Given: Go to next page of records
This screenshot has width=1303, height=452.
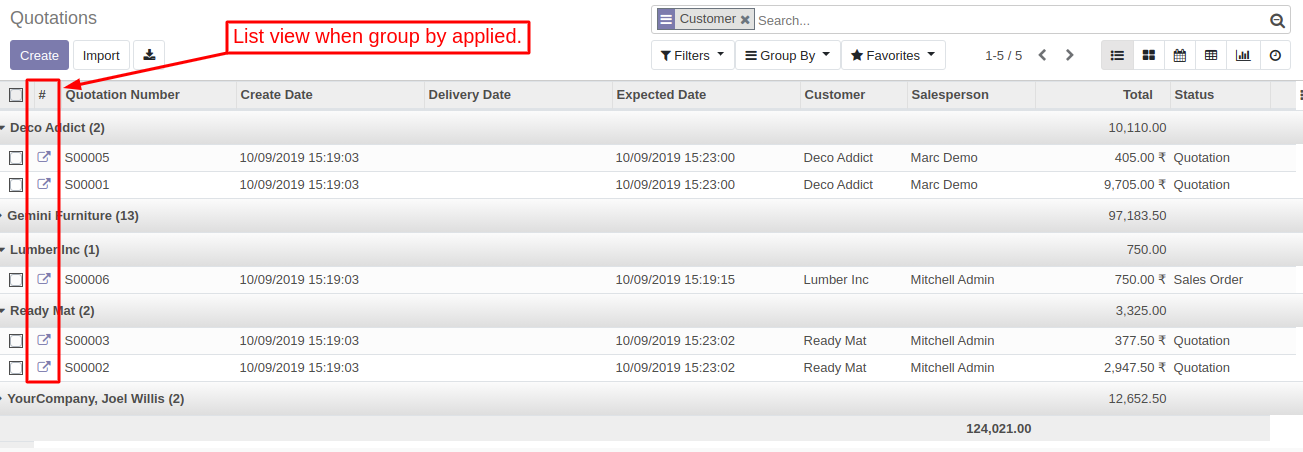Looking at the screenshot, I should point(1070,56).
